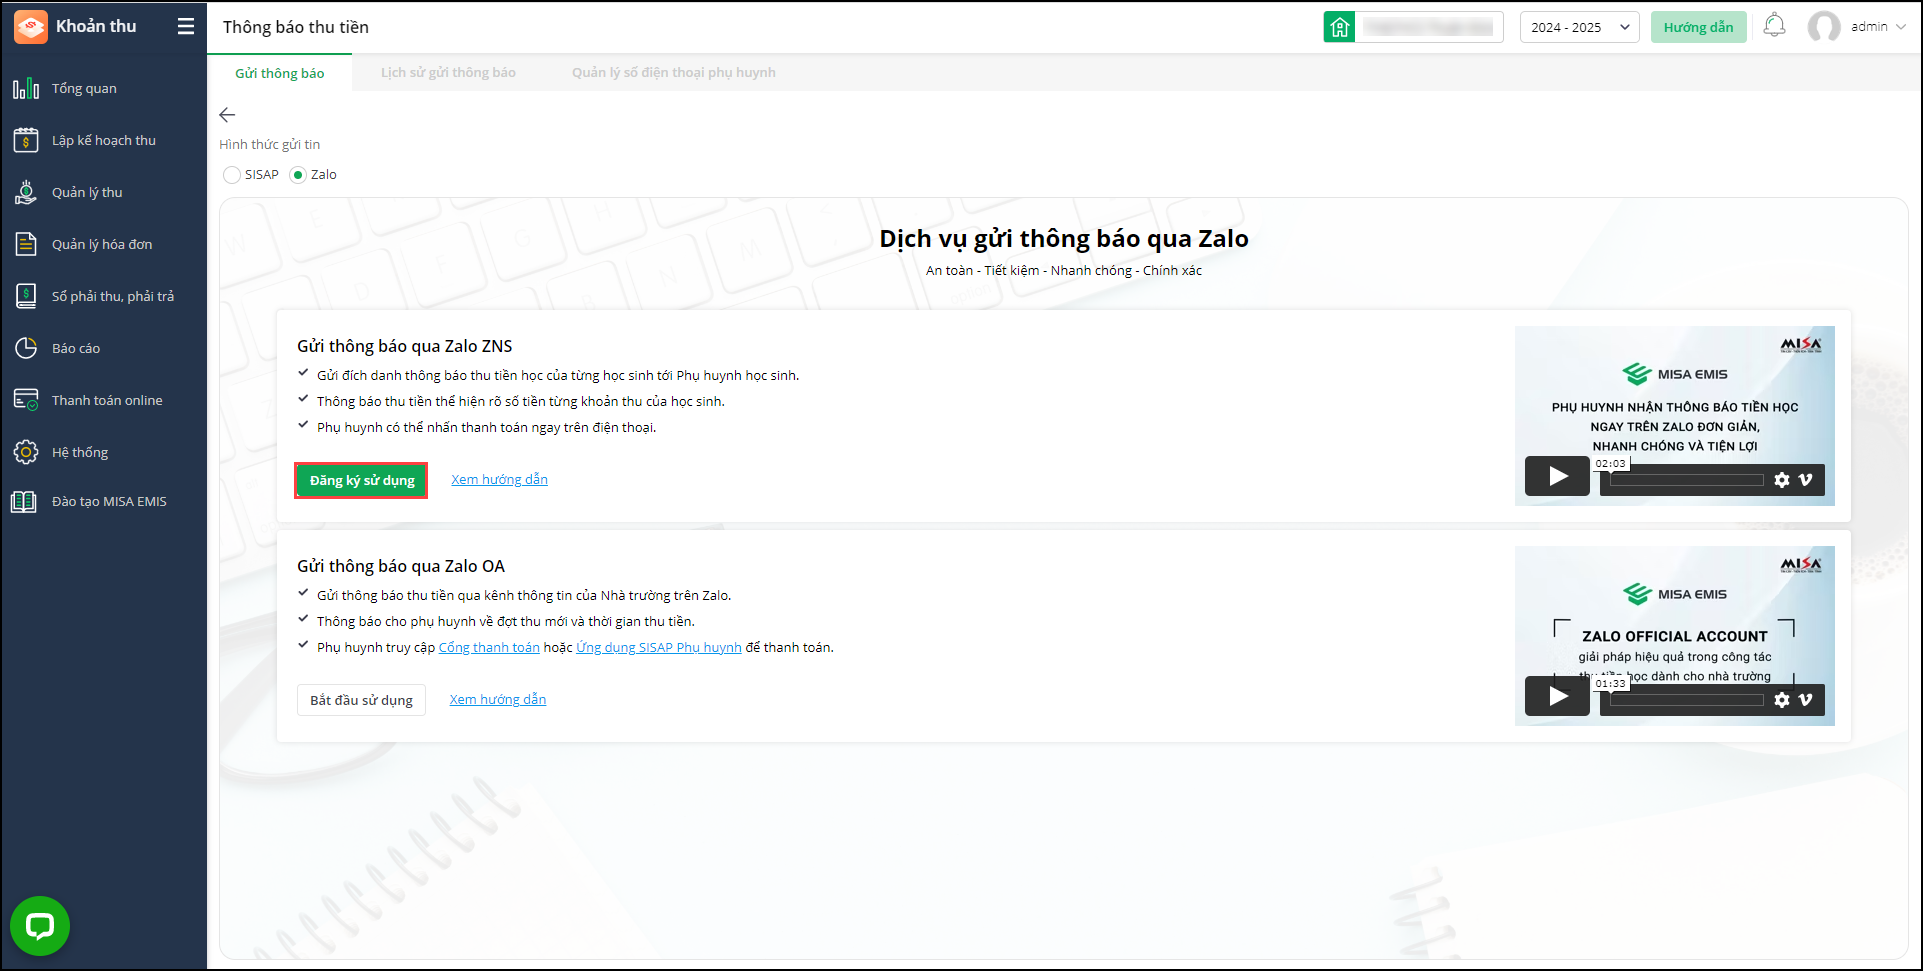Open settings gear on Zalo ZNS video
Screen dimensions: 1923x971
[x=1782, y=480]
